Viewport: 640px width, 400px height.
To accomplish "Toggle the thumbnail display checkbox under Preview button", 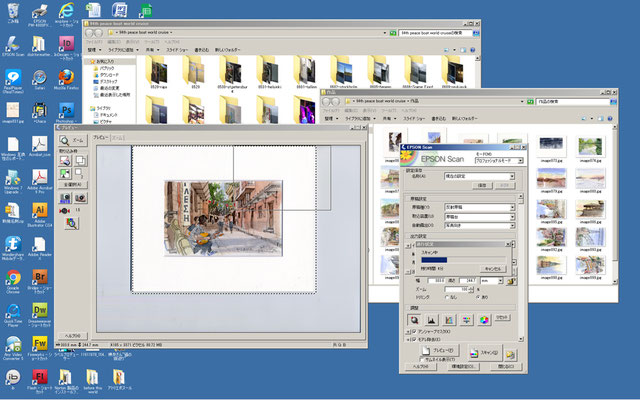I will click(x=422, y=360).
